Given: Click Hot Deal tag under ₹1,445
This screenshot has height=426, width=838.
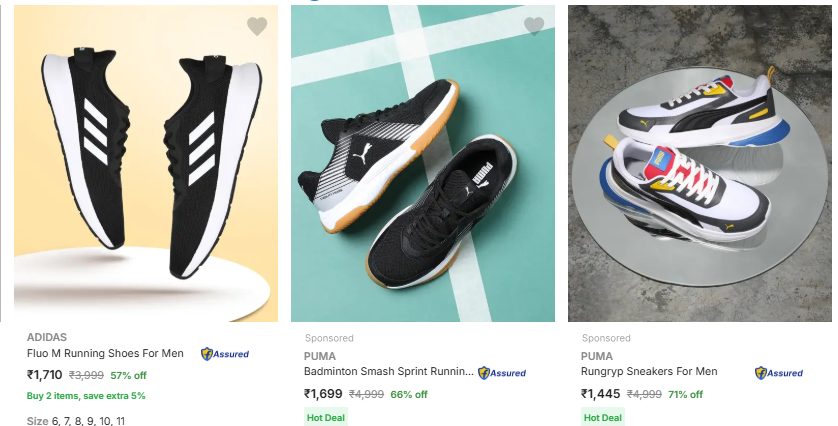Looking at the screenshot, I should coord(603,417).
